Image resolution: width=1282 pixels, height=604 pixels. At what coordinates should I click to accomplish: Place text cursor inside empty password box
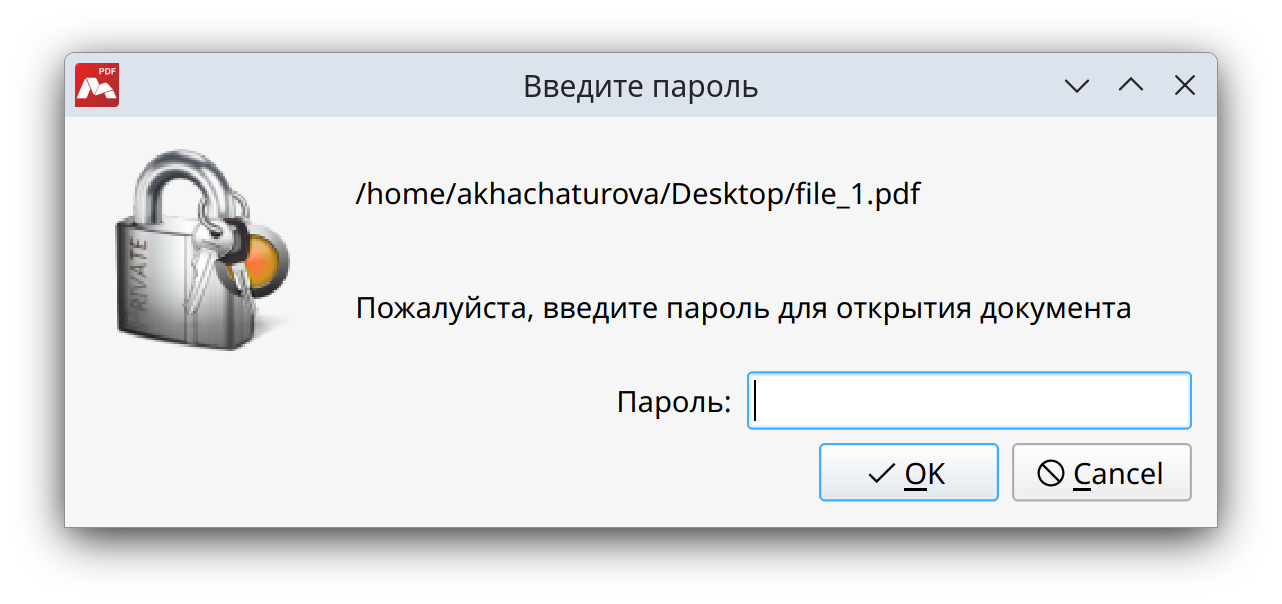click(x=969, y=401)
